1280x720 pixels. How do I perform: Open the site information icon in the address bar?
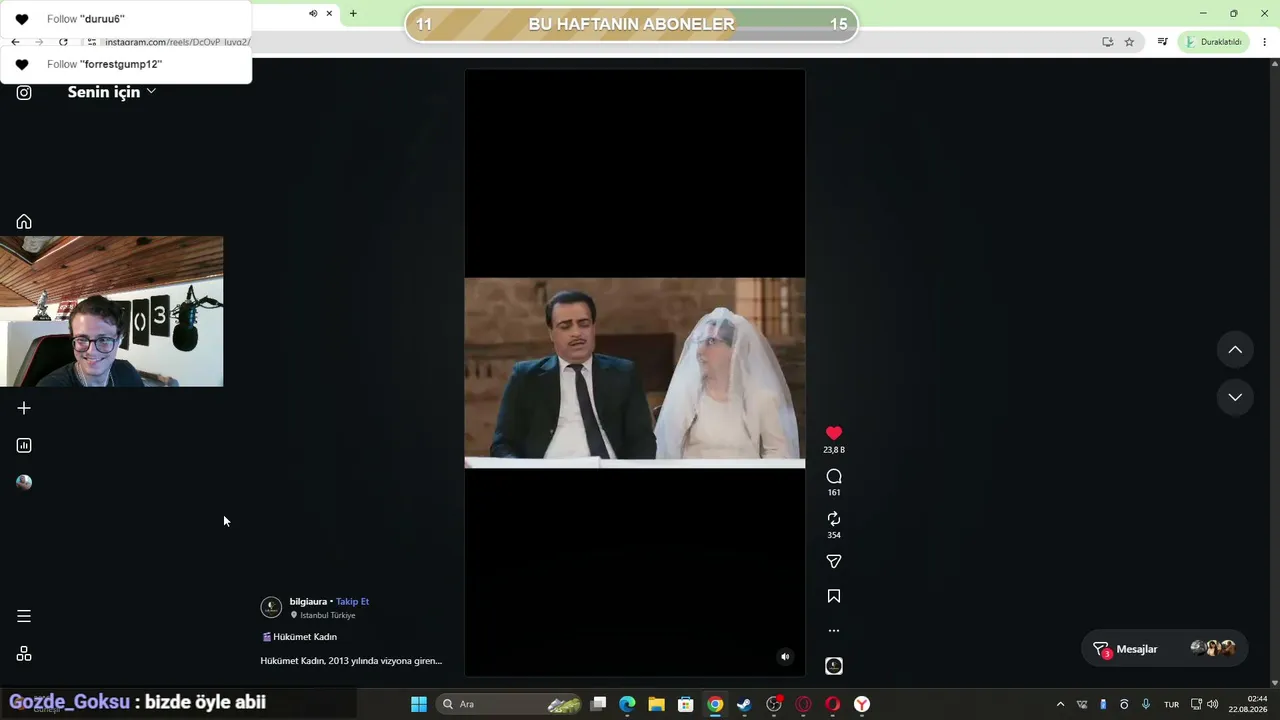click(x=91, y=42)
